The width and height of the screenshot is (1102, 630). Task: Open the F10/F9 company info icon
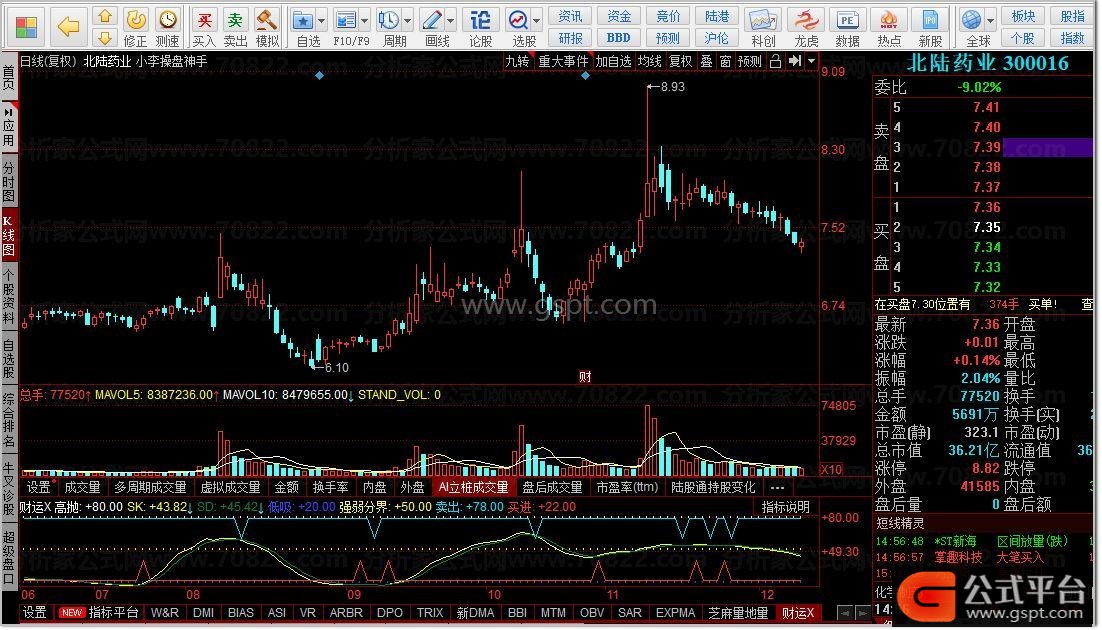346,20
